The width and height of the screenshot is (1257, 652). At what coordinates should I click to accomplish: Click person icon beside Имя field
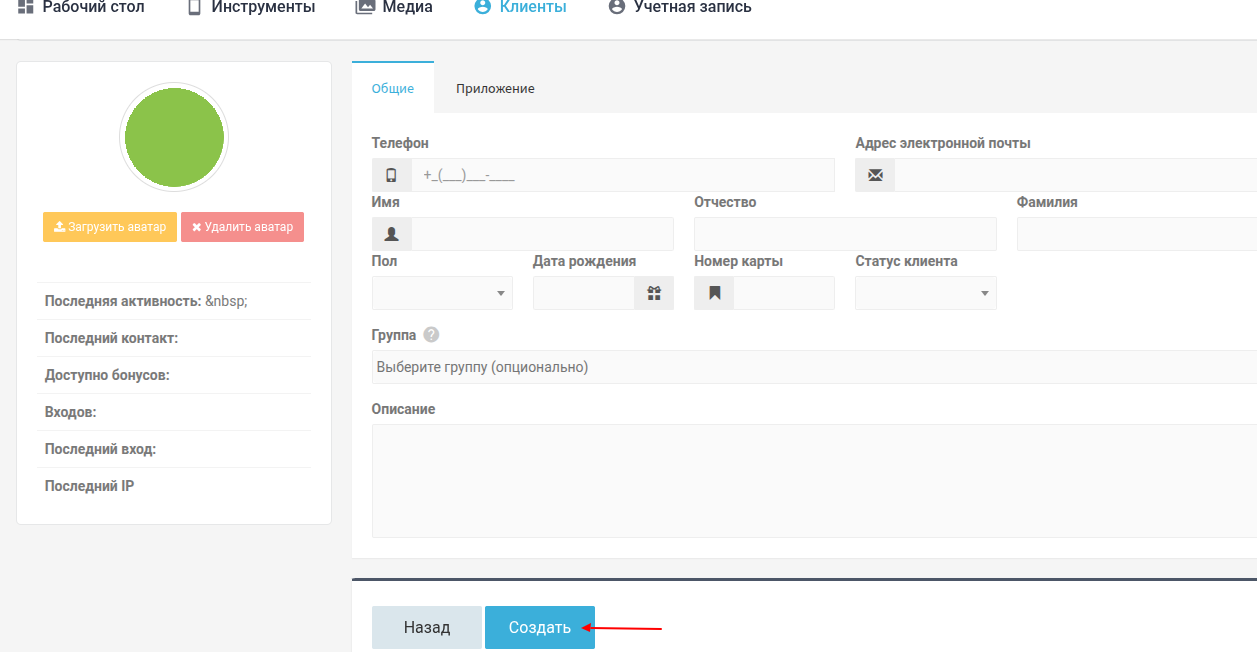391,234
